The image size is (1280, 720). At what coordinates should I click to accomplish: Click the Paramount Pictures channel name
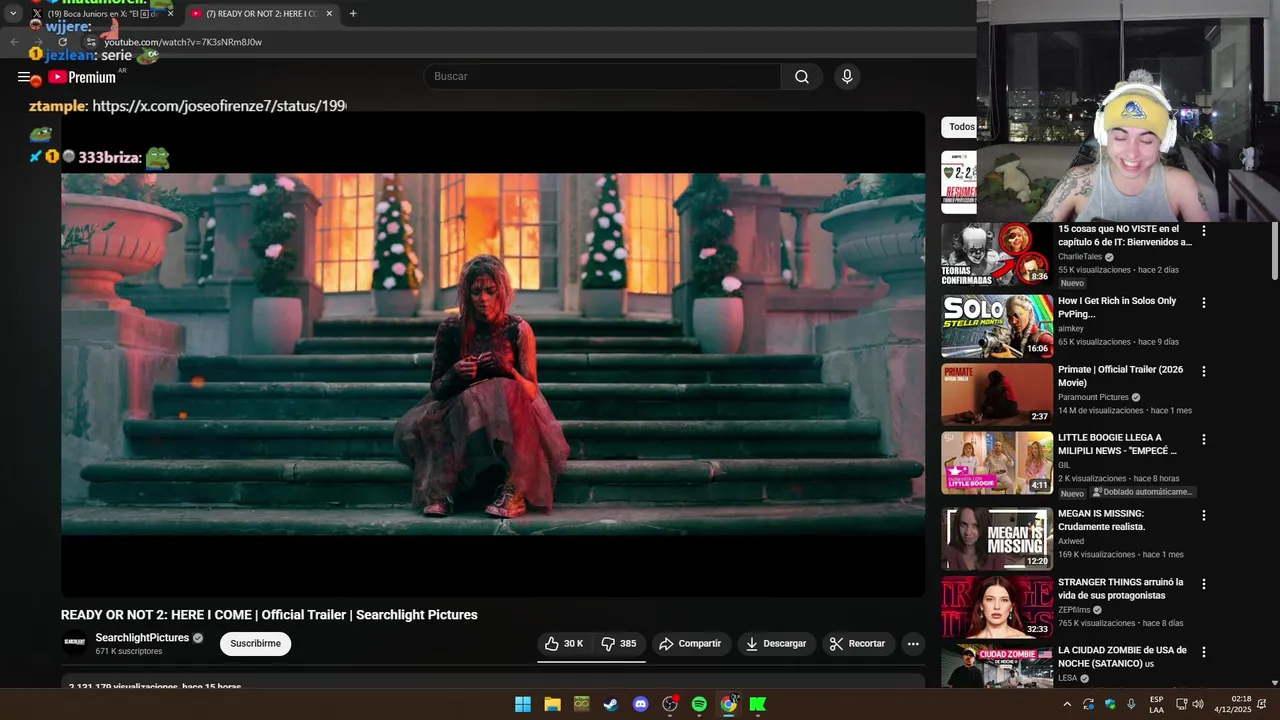pos(1093,397)
